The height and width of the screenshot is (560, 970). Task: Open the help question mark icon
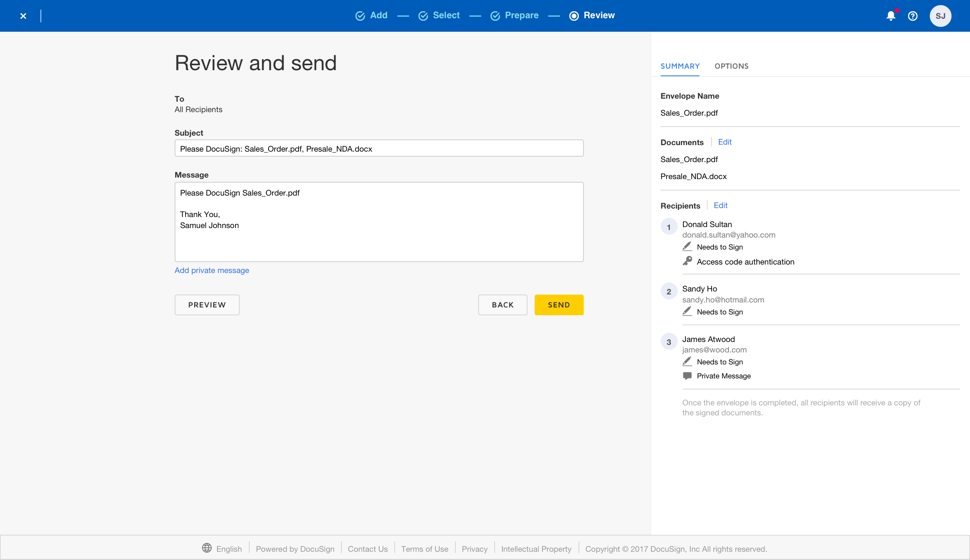click(912, 16)
